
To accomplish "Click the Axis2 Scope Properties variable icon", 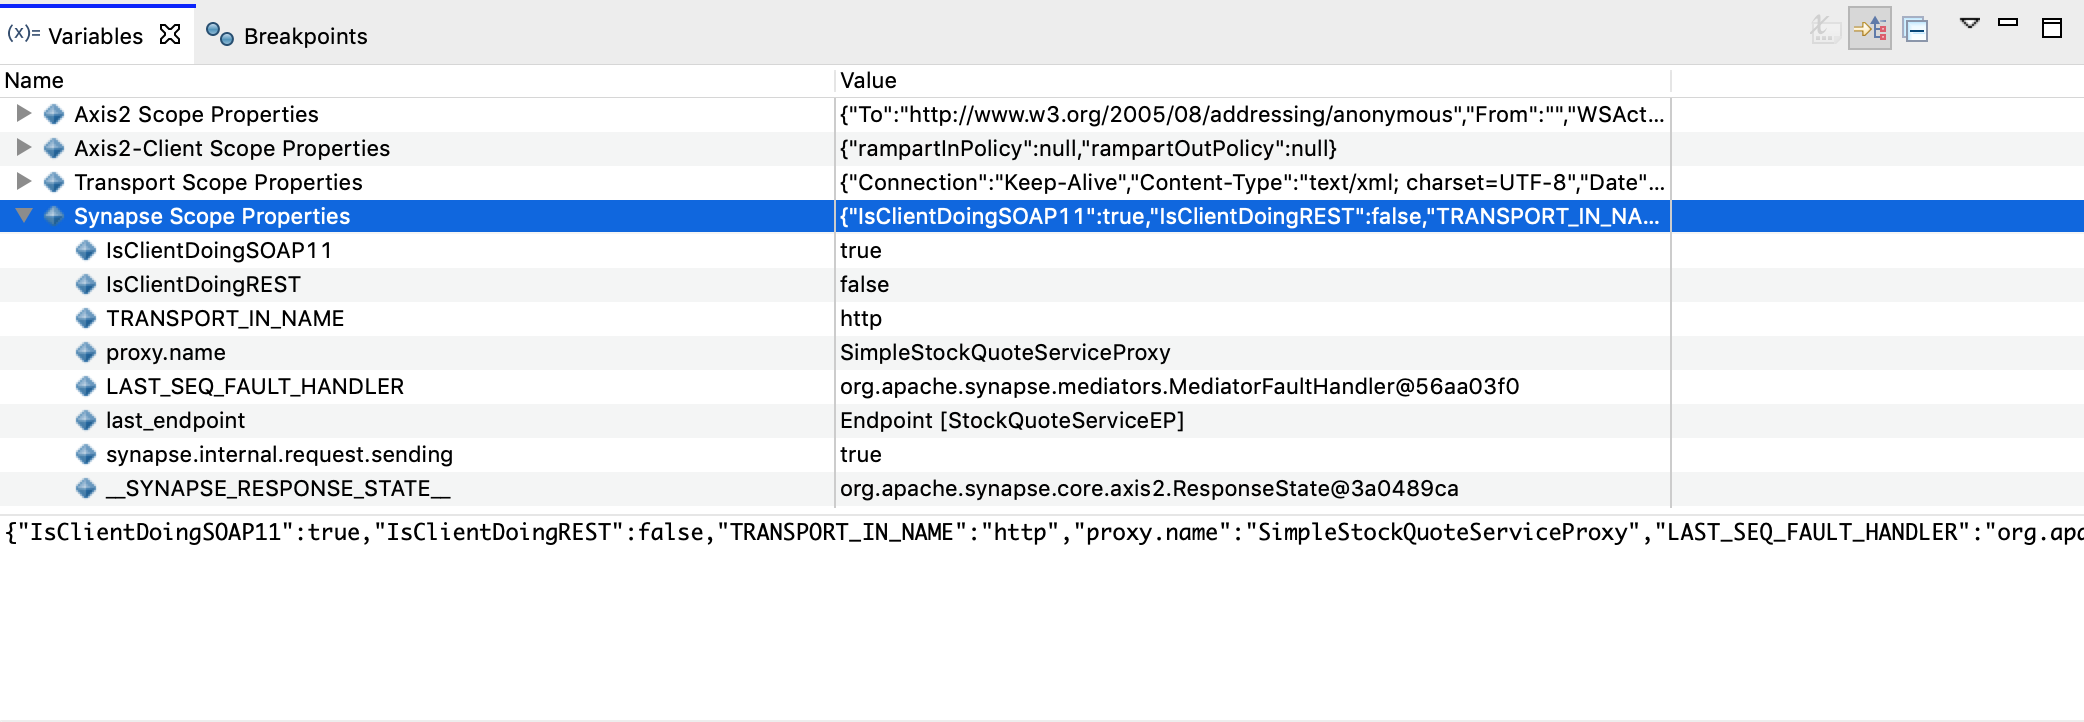I will coord(54,114).
